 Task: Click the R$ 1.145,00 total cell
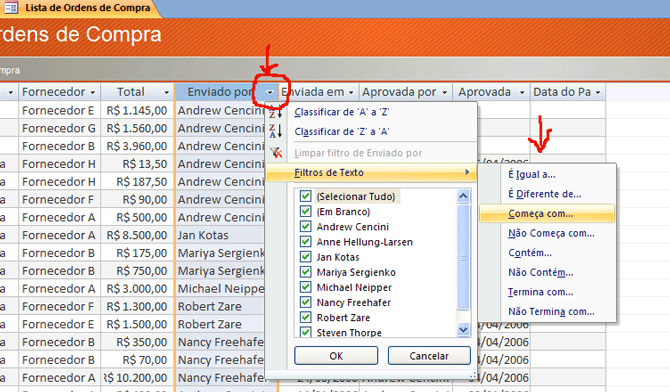point(137,110)
